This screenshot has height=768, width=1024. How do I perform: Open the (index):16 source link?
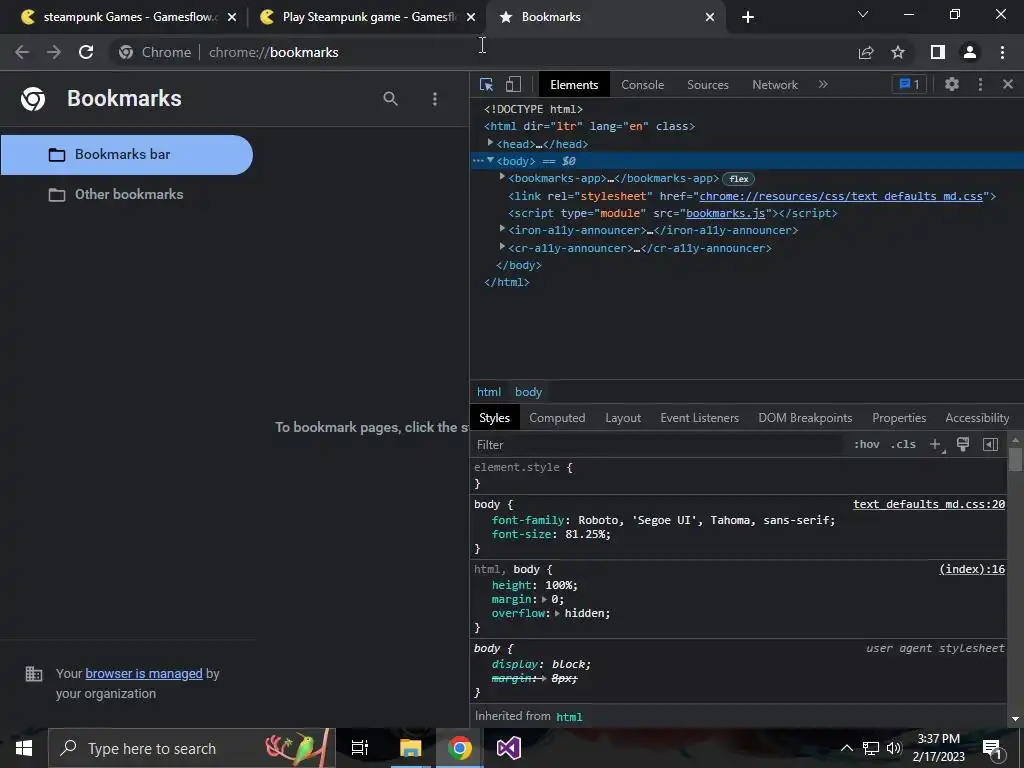click(x=972, y=569)
